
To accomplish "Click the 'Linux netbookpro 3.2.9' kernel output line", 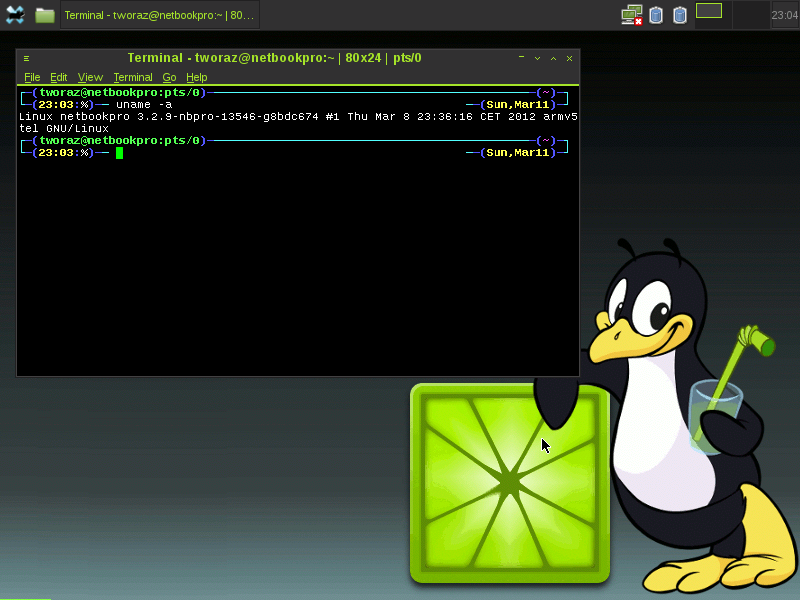I will click(x=298, y=117).
